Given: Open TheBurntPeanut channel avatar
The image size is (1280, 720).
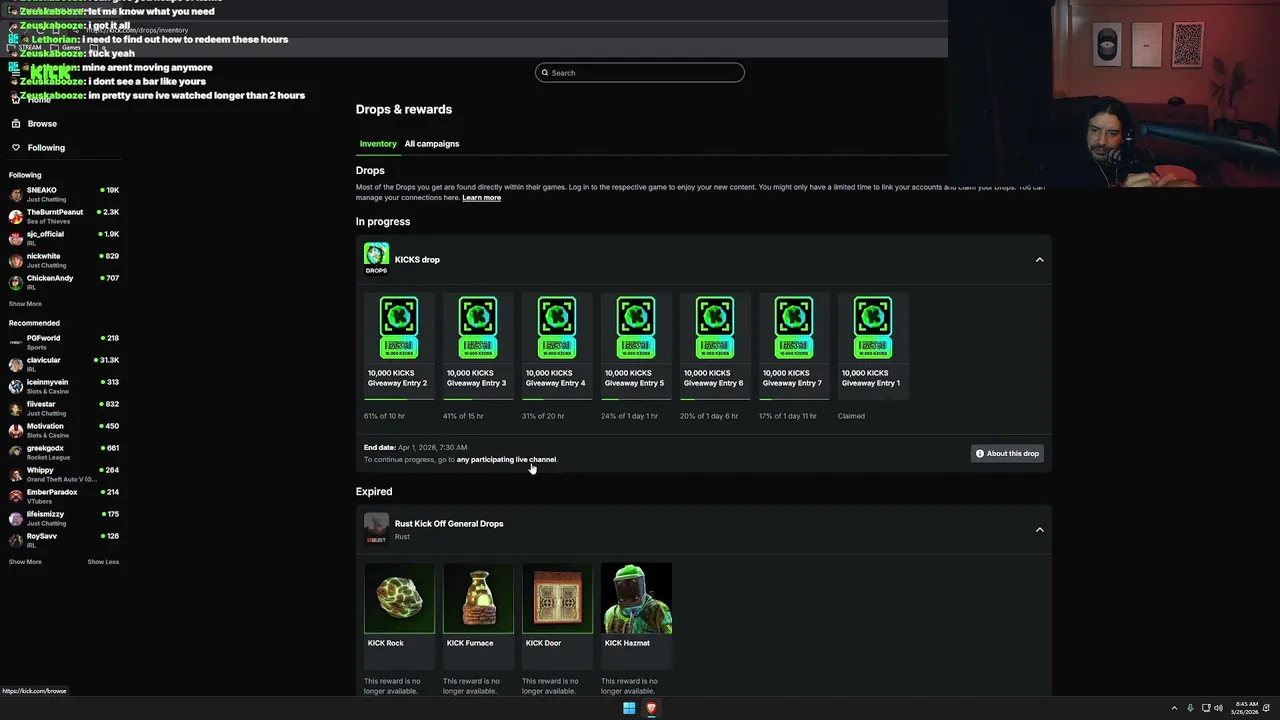Looking at the screenshot, I should (16, 216).
